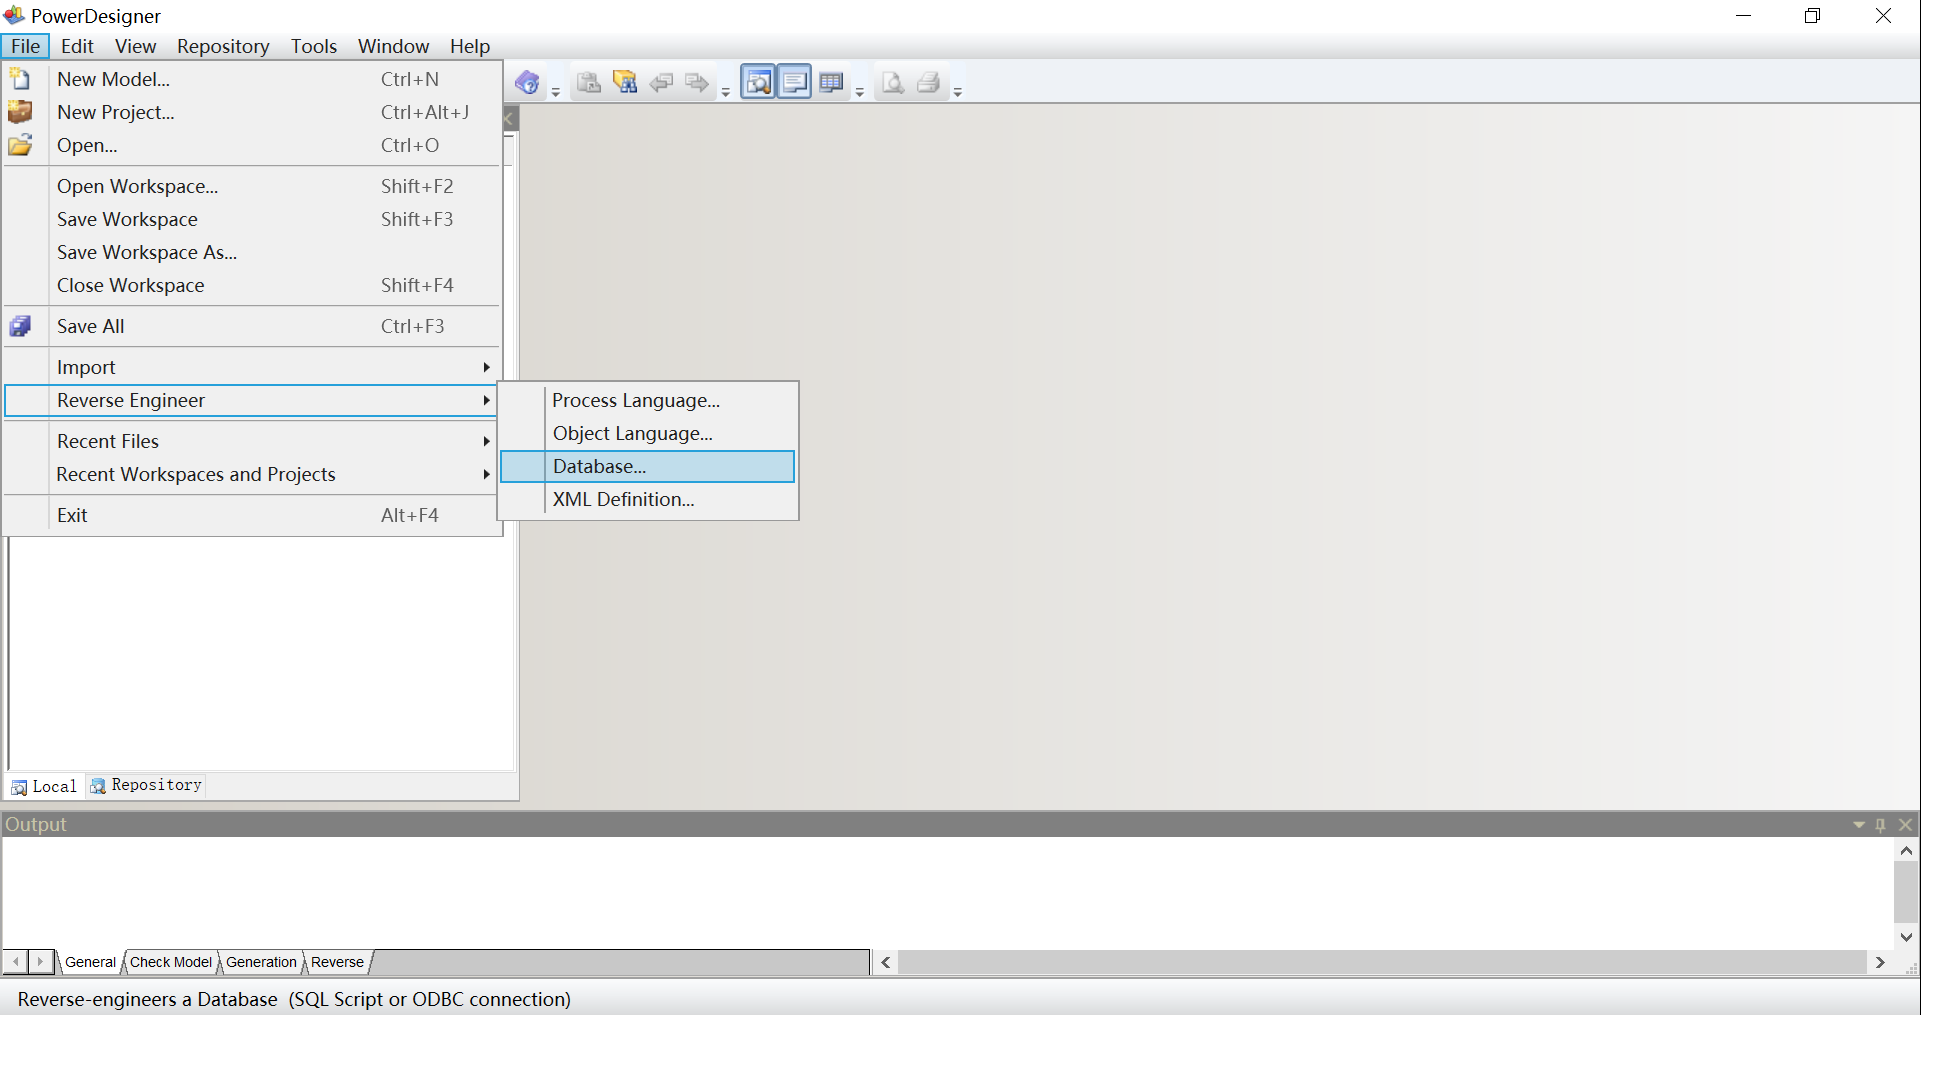Select Save Workspace menu entry
The image size is (1955, 1073).
point(252,219)
